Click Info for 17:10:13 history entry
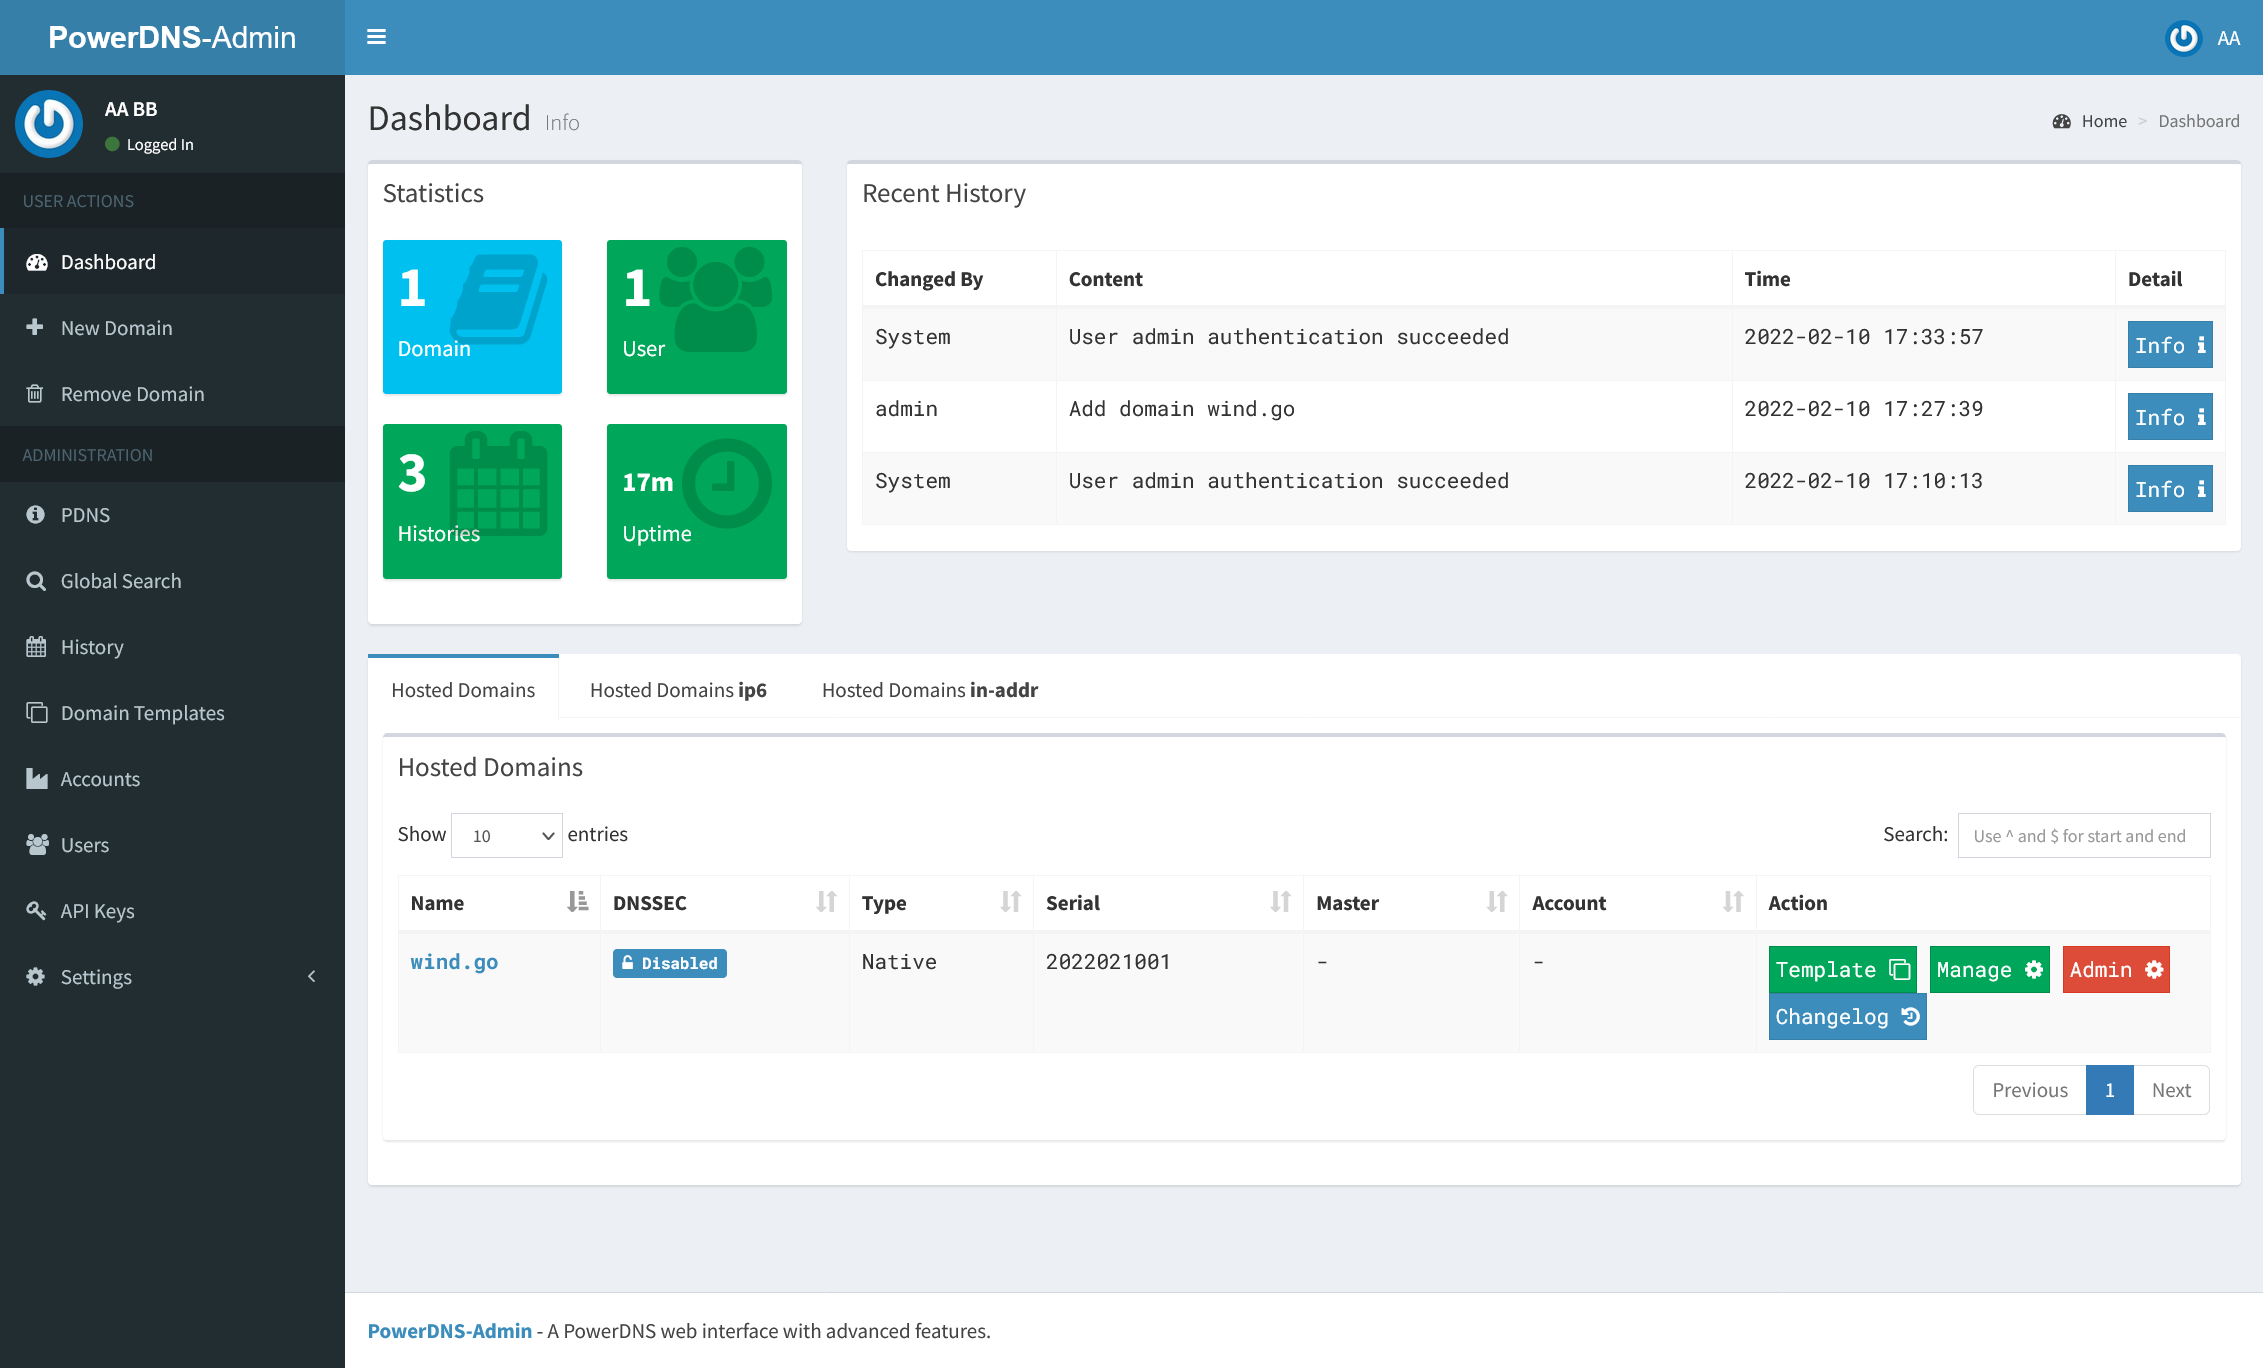 tap(2170, 489)
